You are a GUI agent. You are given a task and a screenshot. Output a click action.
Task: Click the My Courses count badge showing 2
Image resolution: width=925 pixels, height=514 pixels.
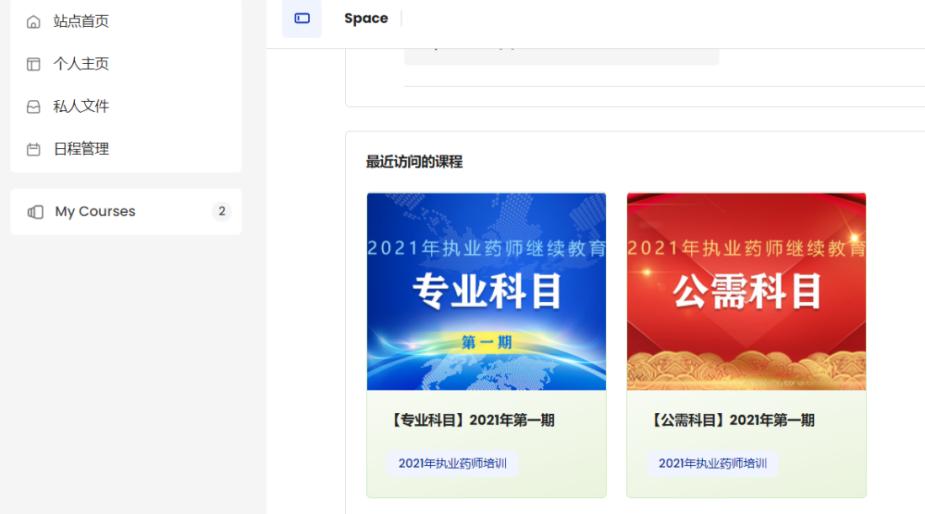[221, 212]
